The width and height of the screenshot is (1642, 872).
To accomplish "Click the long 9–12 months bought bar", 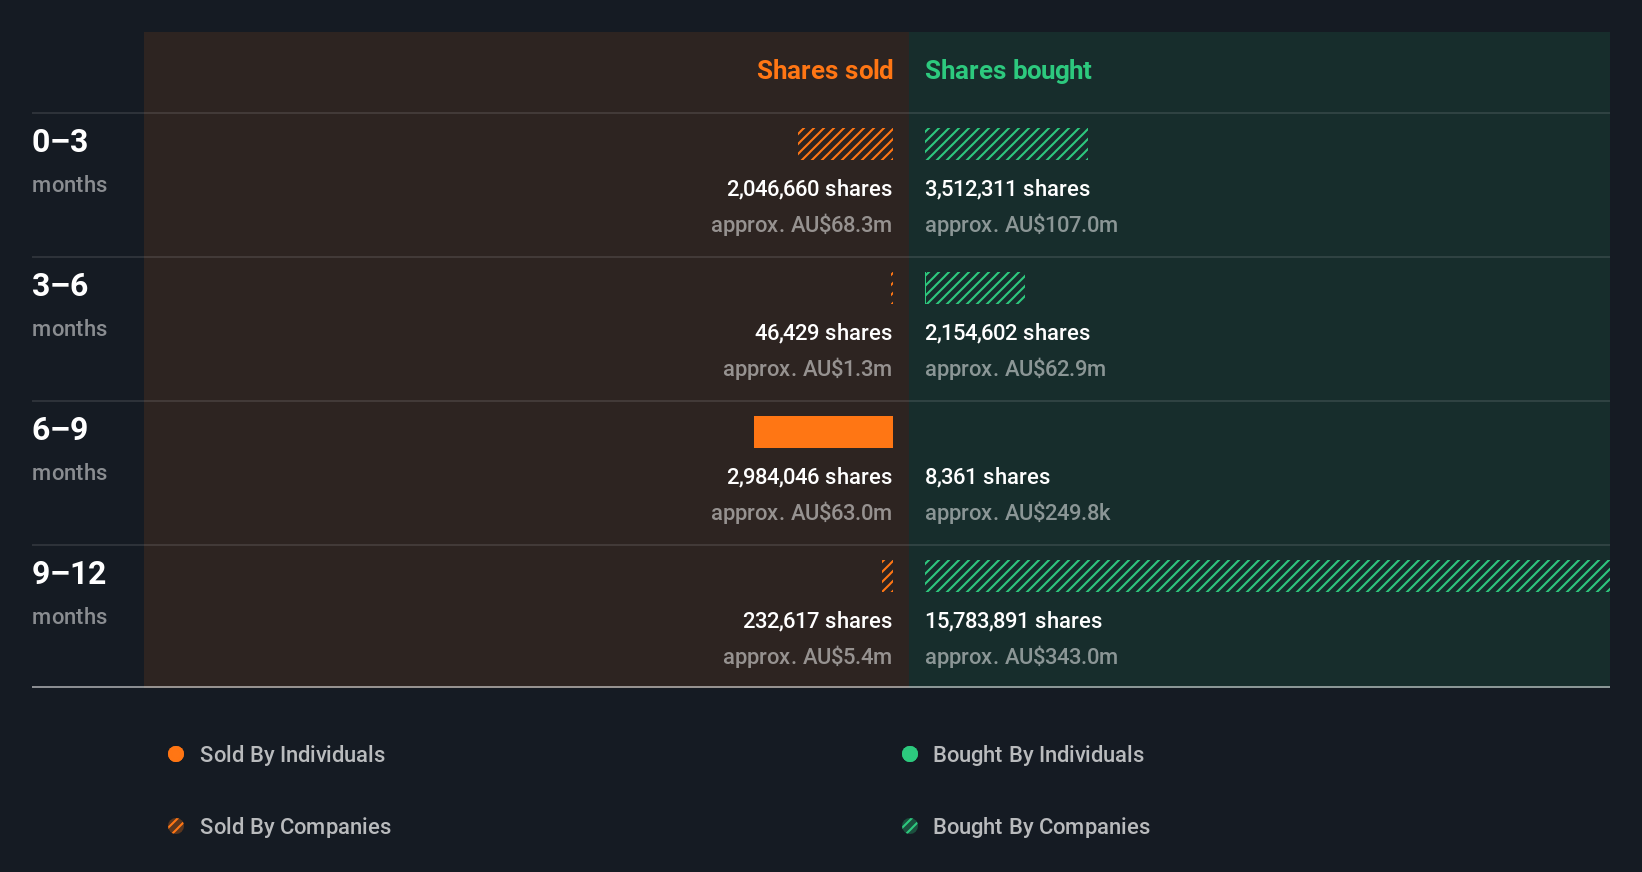I will (1267, 576).
